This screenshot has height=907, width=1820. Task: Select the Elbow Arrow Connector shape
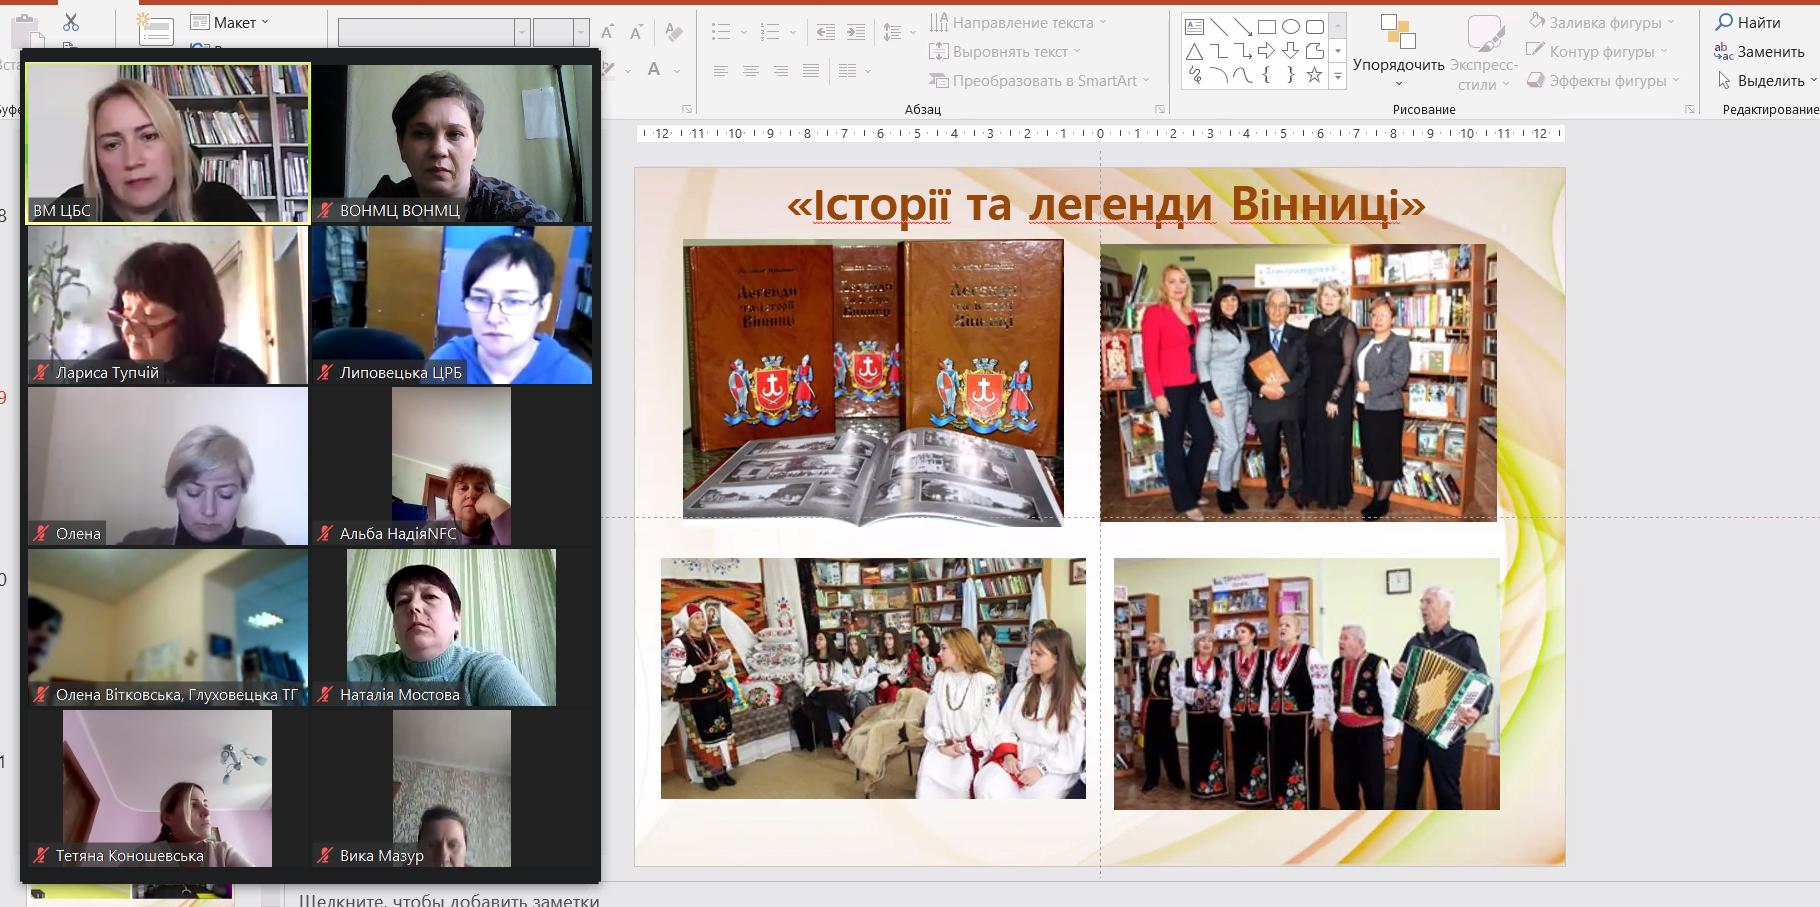coord(1242,51)
